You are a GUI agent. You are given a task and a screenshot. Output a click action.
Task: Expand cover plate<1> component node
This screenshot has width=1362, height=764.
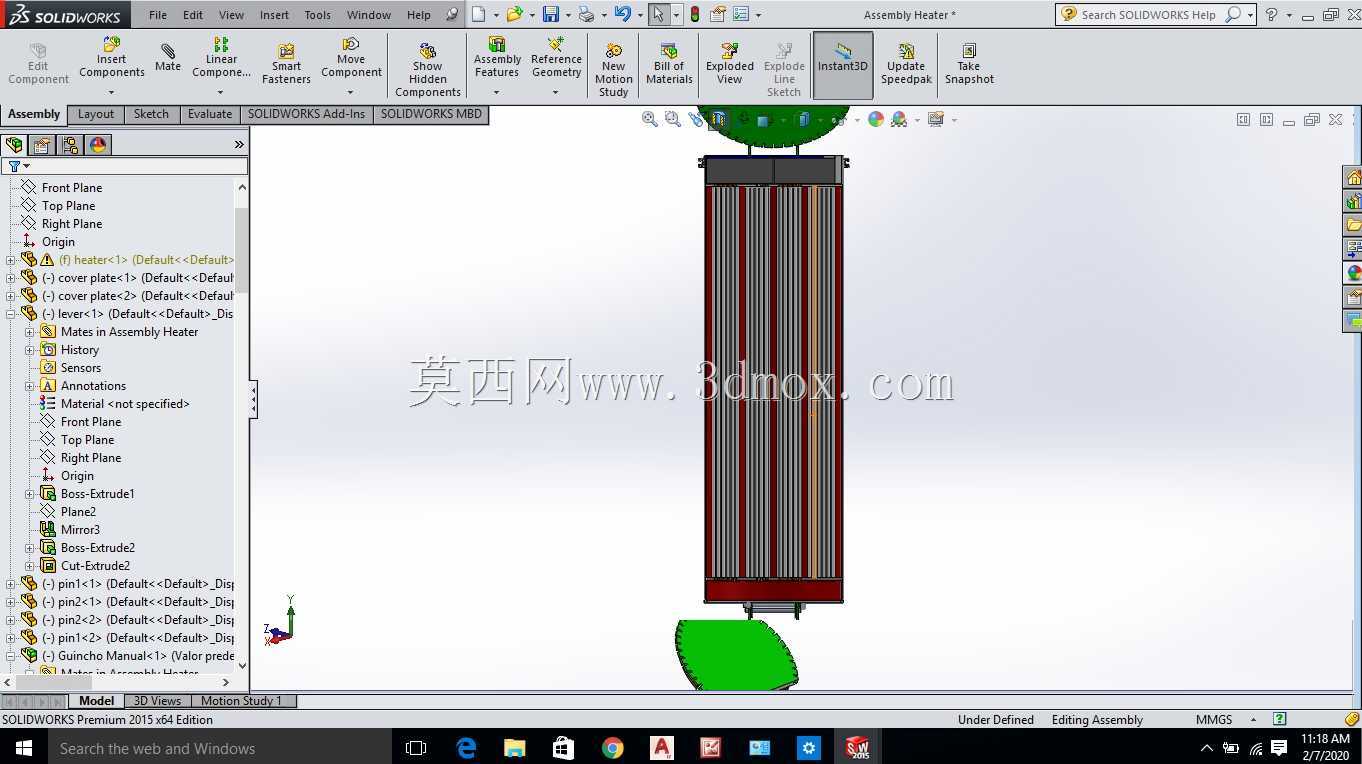pyautogui.click(x=11, y=278)
